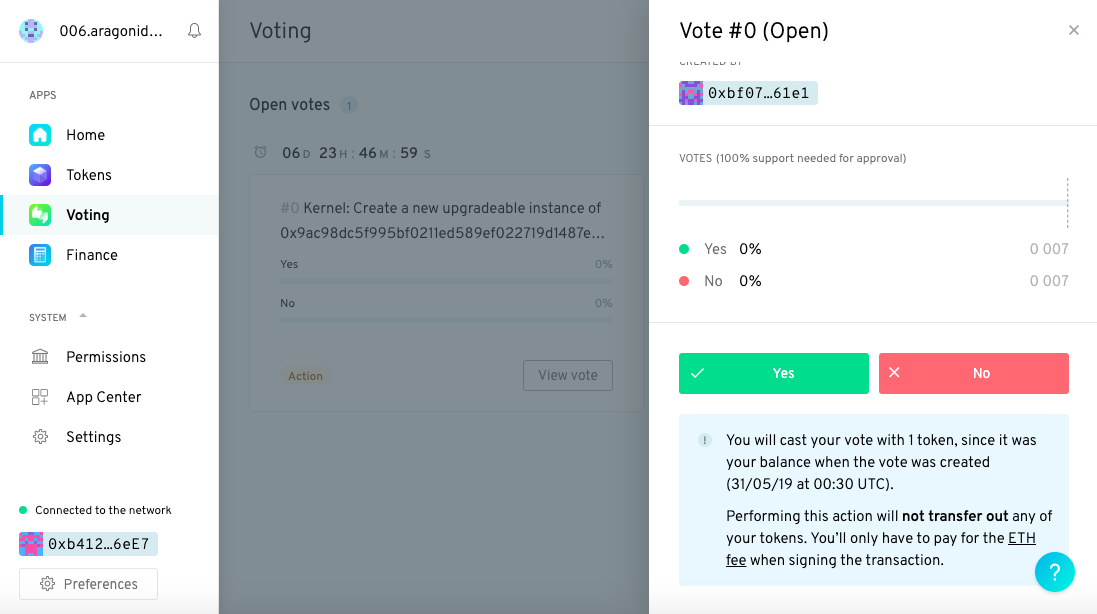Click the votes support progress bar
The height and width of the screenshot is (614, 1097).
pos(872,203)
